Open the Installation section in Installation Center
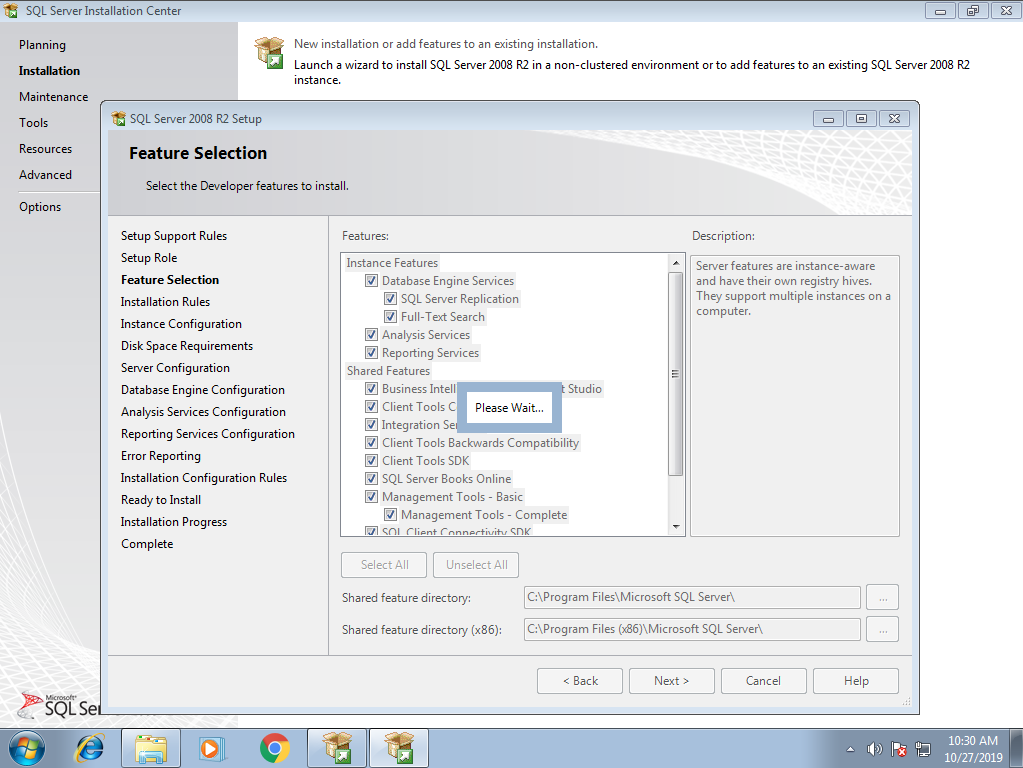The height and width of the screenshot is (768, 1023). click(x=50, y=71)
